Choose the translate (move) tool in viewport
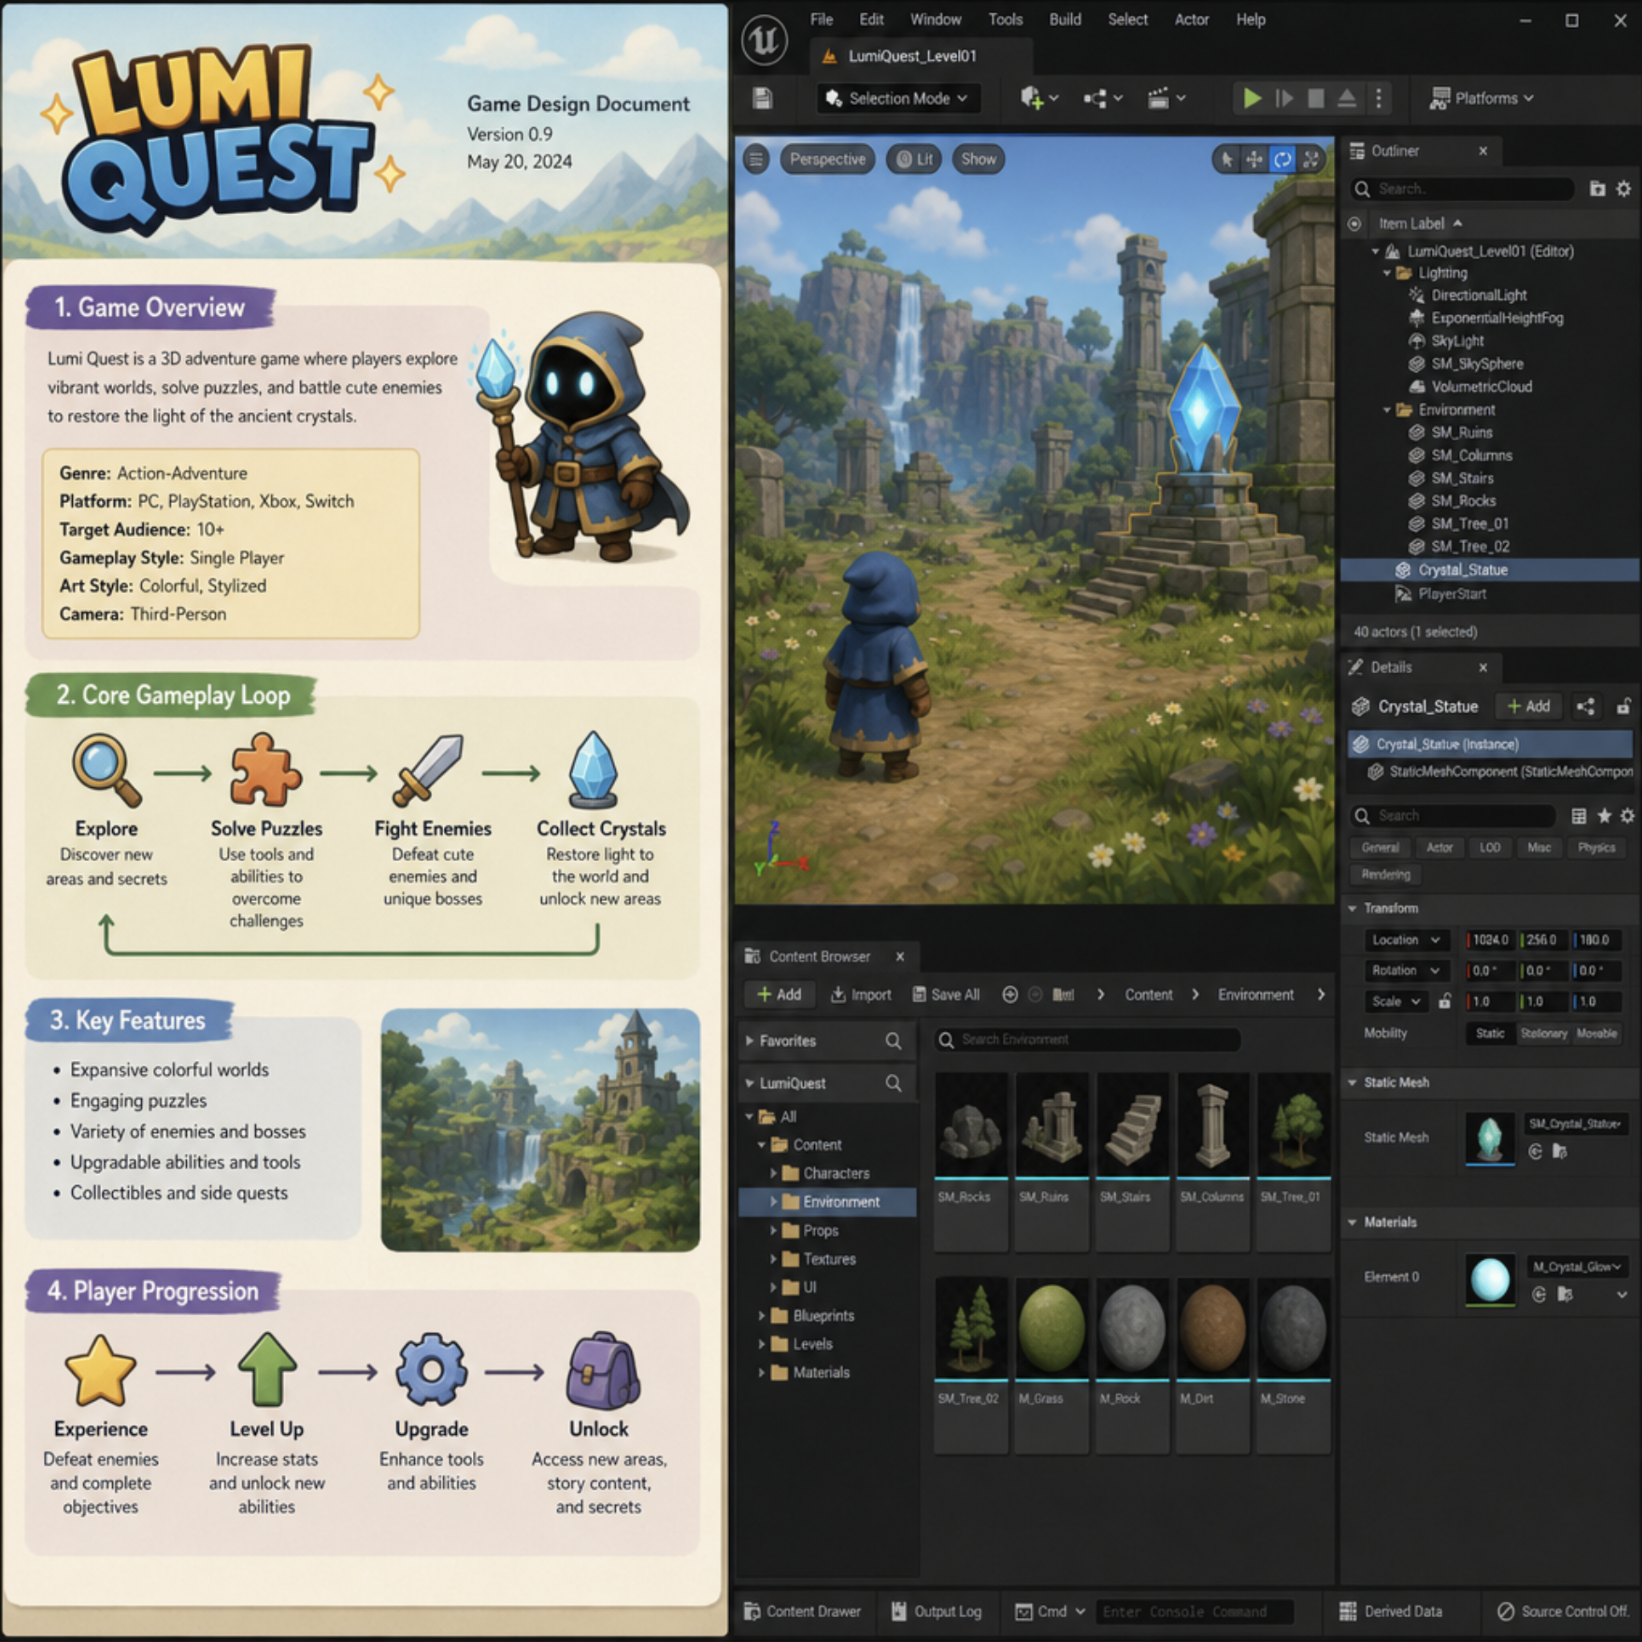 (1254, 159)
